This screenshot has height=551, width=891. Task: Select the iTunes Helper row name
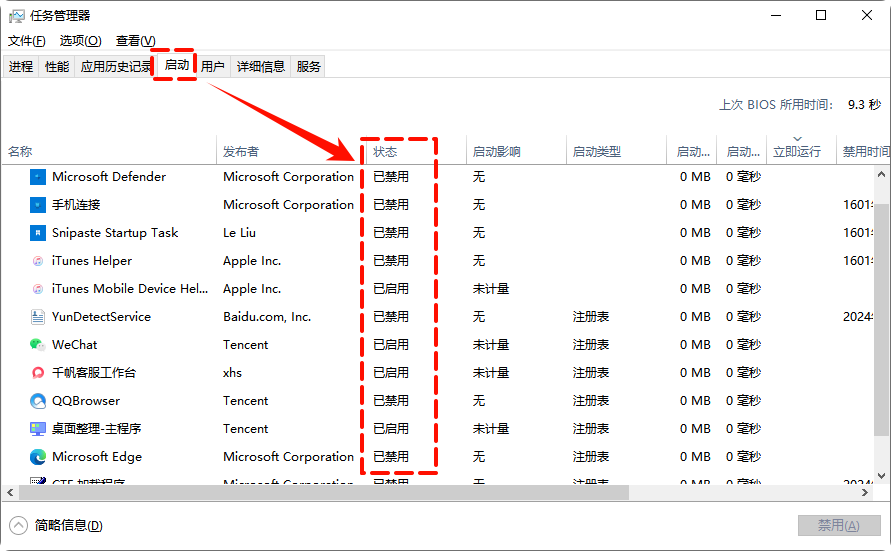91,261
